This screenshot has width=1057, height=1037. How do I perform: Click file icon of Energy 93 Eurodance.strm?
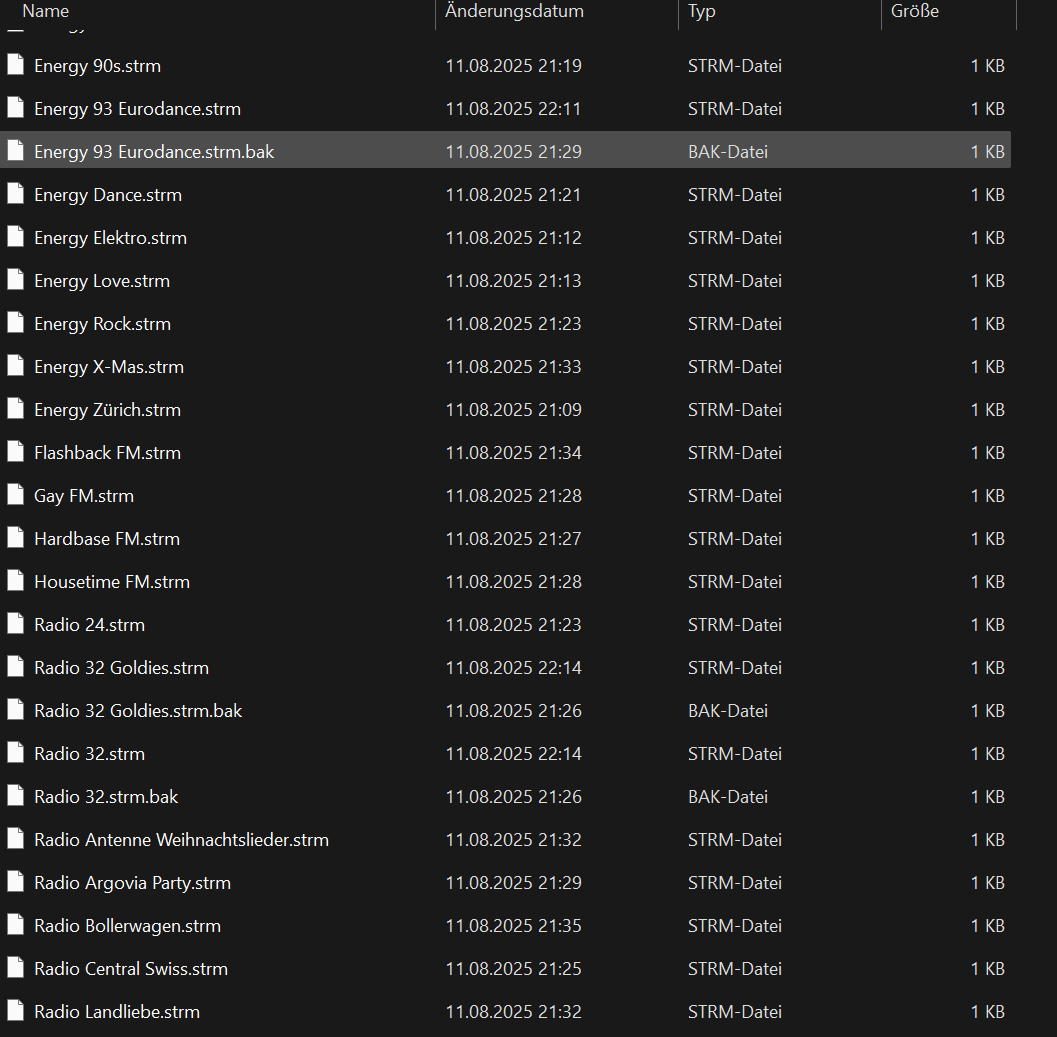pyautogui.click(x=16, y=107)
